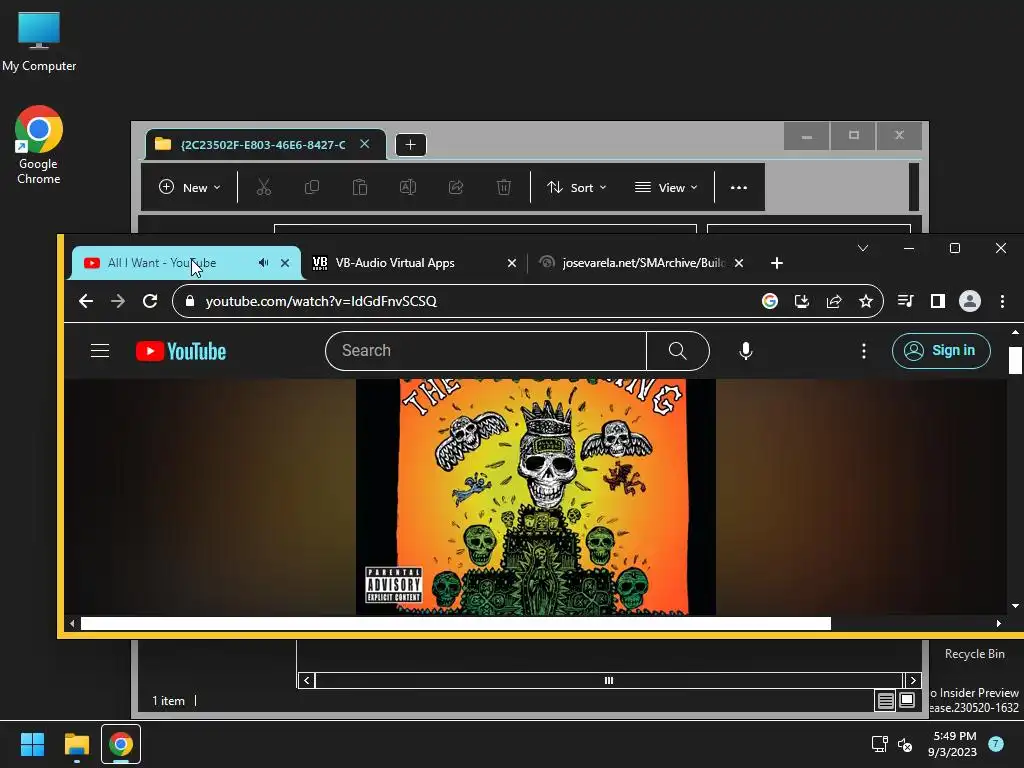Bookmark this tab with the star
Image resolution: width=1024 pixels, height=768 pixels.
point(865,301)
